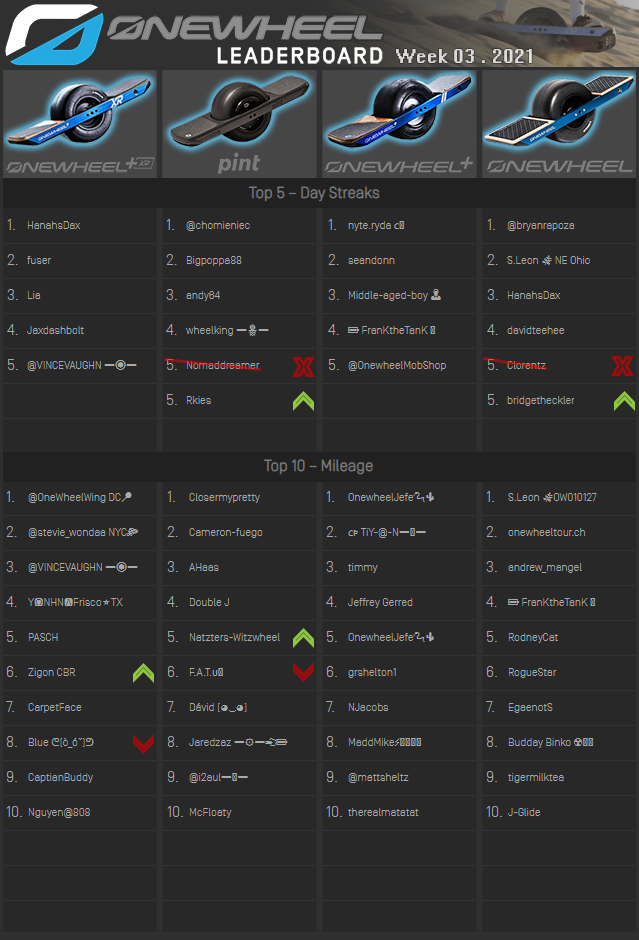Click the green up arrow beside Zigon CBR
This screenshot has height=940, width=639.
[x=144, y=673]
